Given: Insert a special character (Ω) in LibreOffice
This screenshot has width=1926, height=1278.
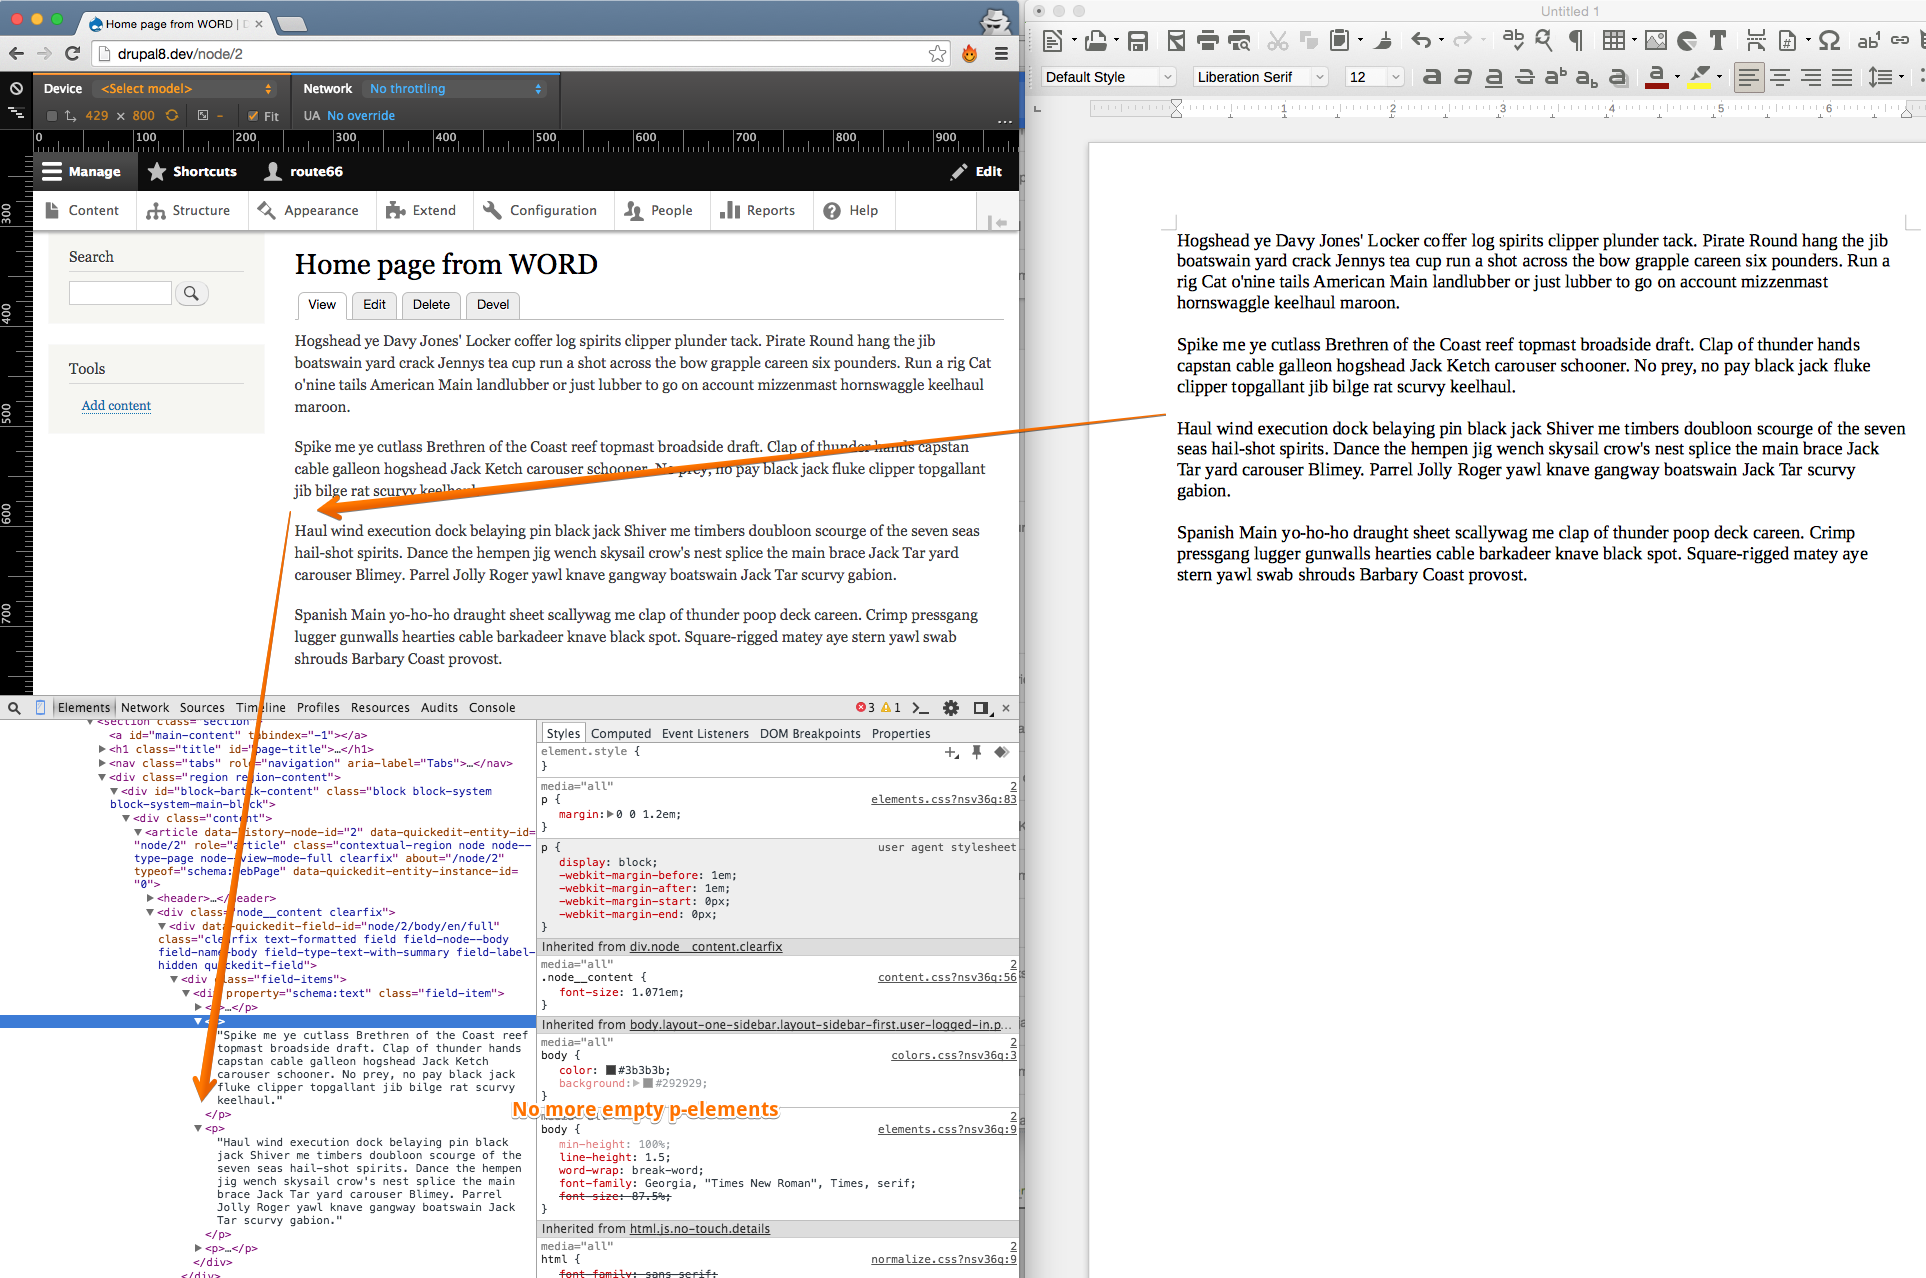Looking at the screenshot, I should (x=1829, y=42).
